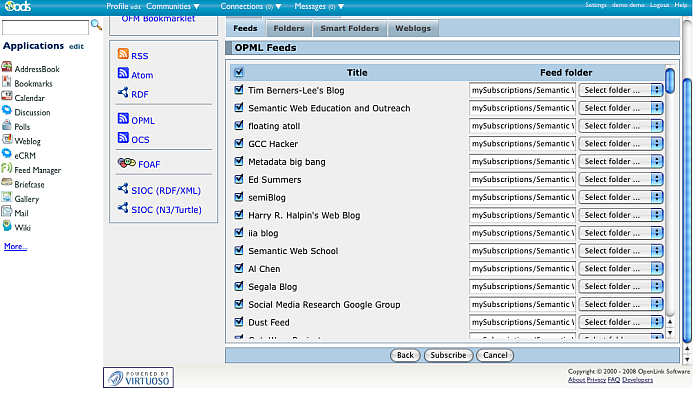Toggle the select-all checkbox in Title header
The width and height of the screenshot is (700, 401).
click(x=238, y=72)
